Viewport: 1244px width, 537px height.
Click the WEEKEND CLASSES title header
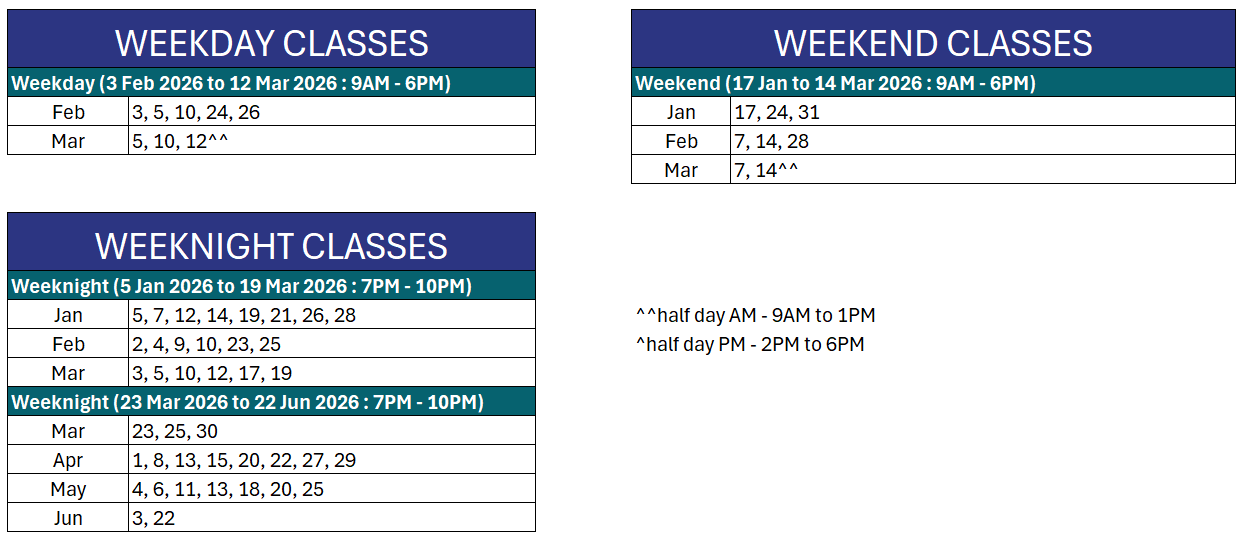tap(933, 43)
